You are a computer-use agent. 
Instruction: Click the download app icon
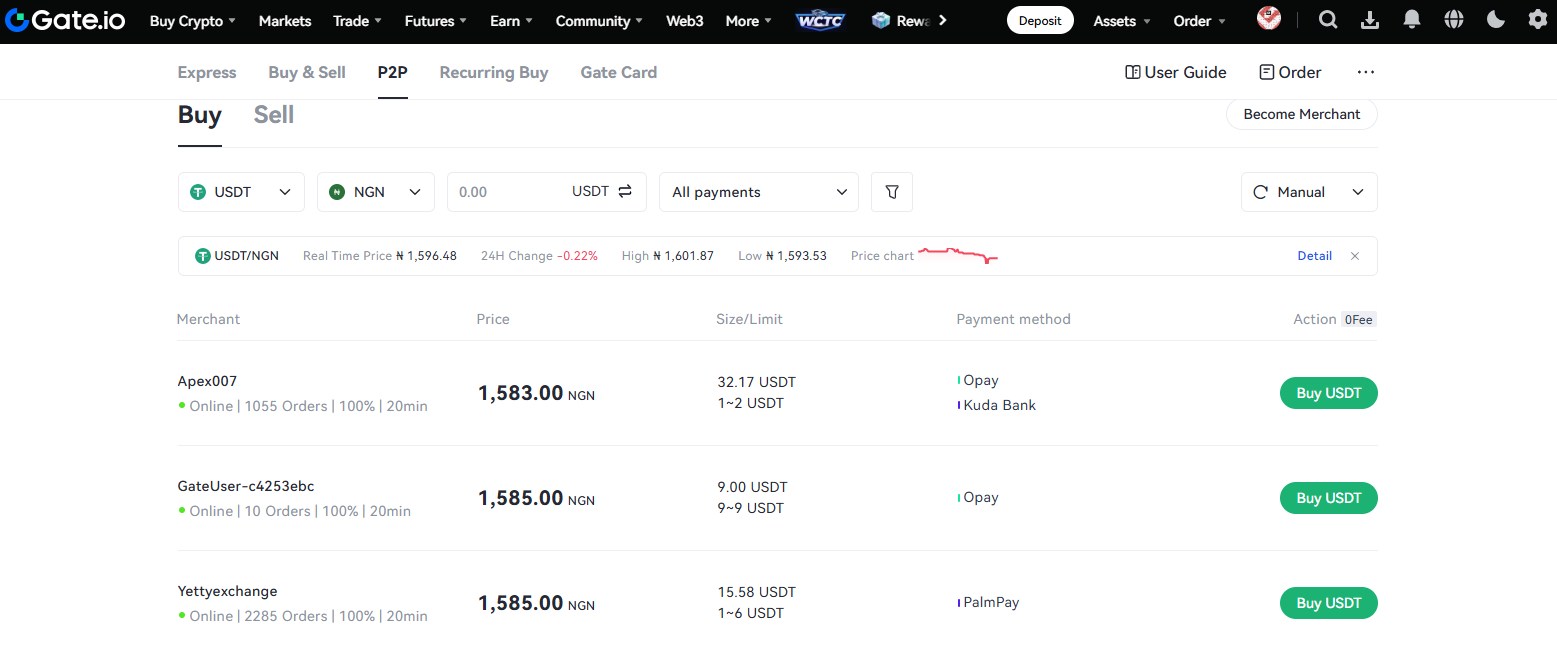pos(1370,20)
